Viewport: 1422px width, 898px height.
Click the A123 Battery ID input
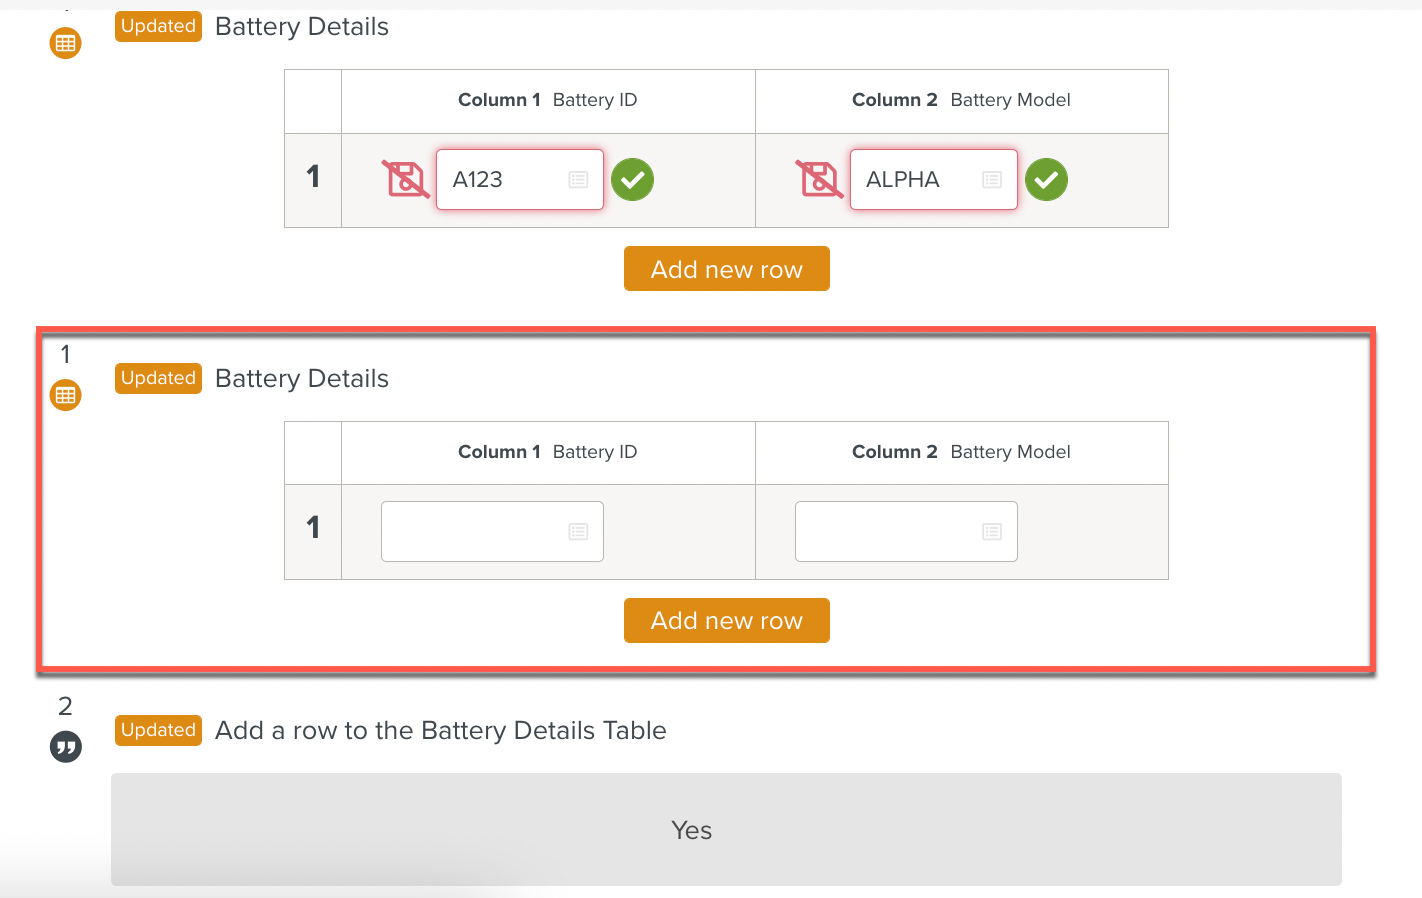[x=500, y=180]
